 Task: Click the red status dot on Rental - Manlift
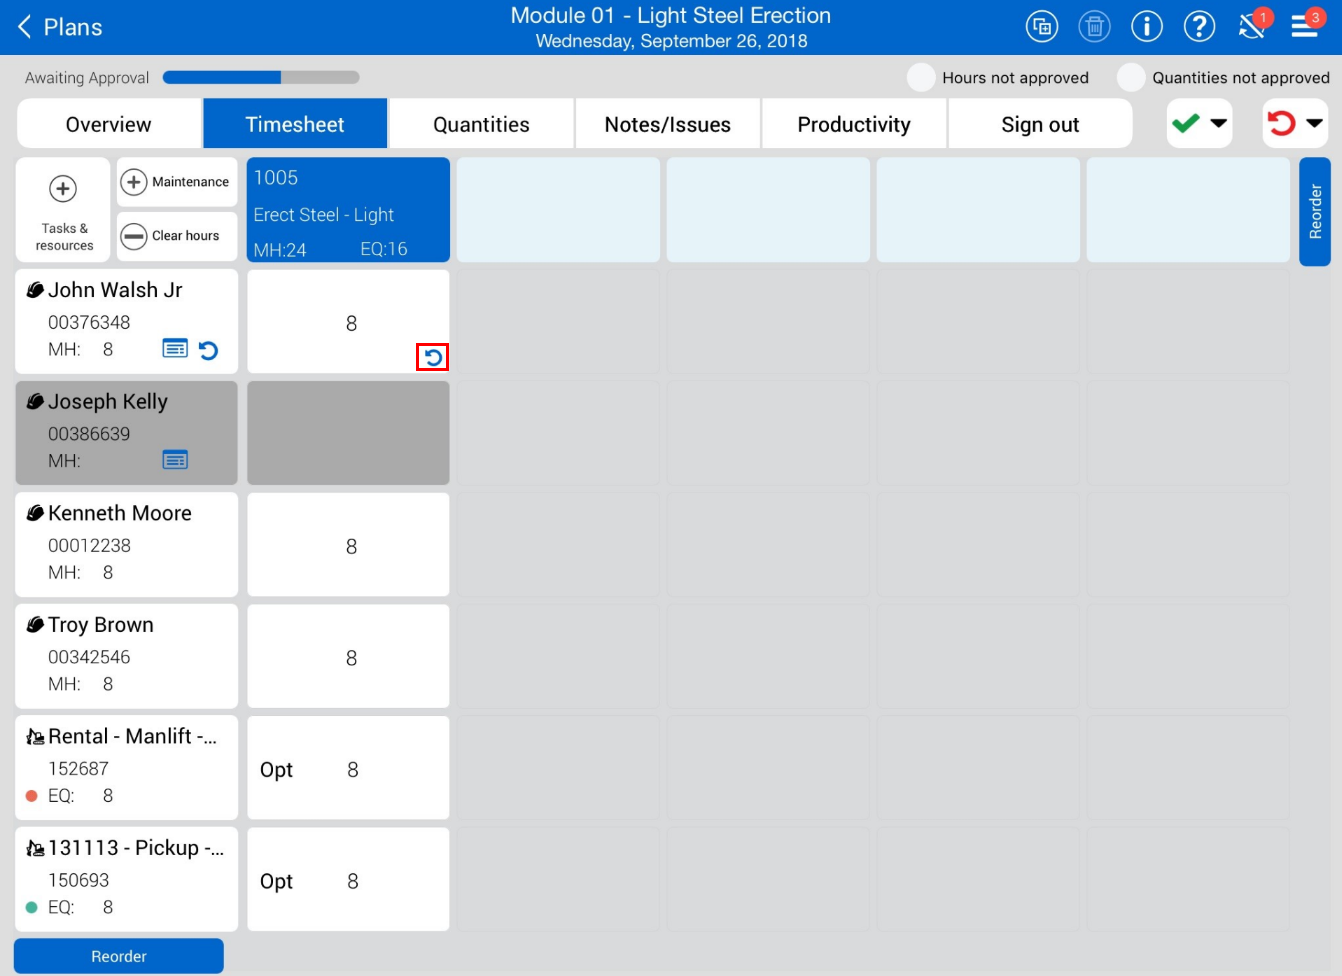pos(31,796)
